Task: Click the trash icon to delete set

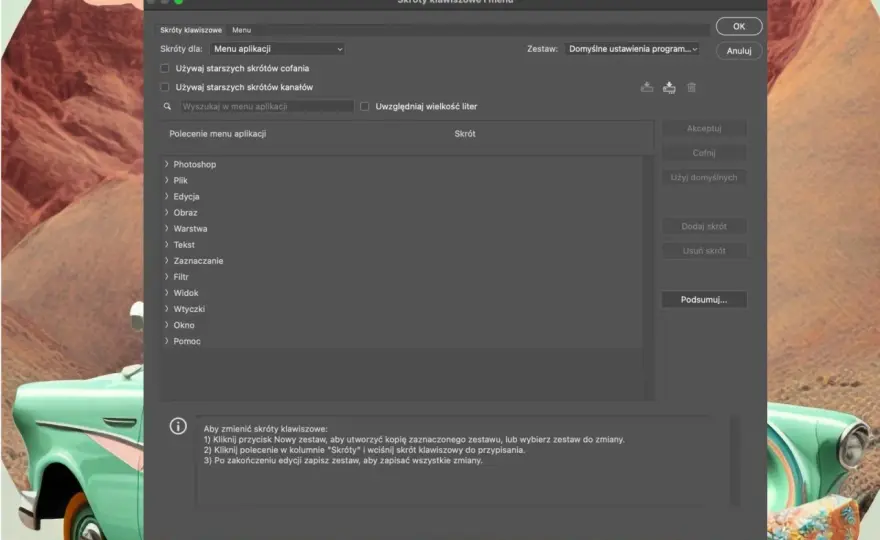Action: coord(691,87)
